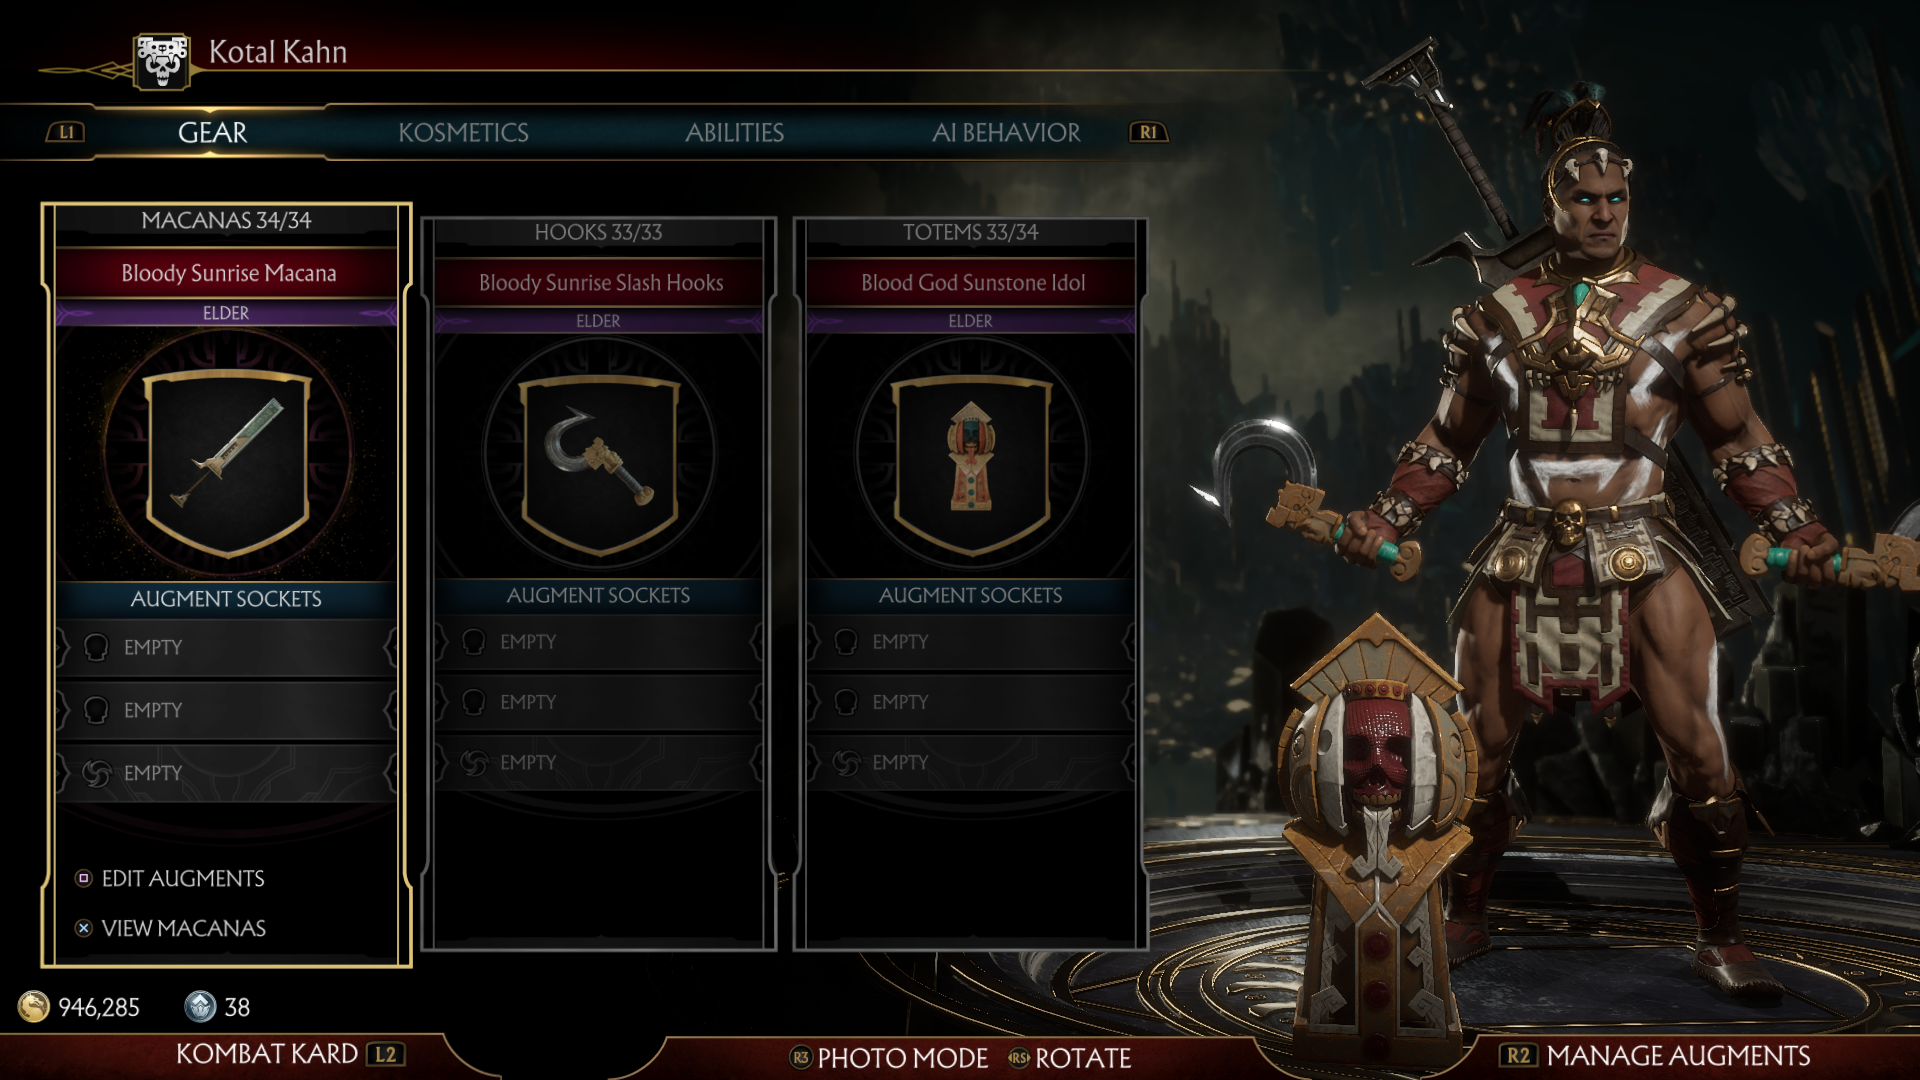Select the second empty Hooks augment socket

point(599,702)
